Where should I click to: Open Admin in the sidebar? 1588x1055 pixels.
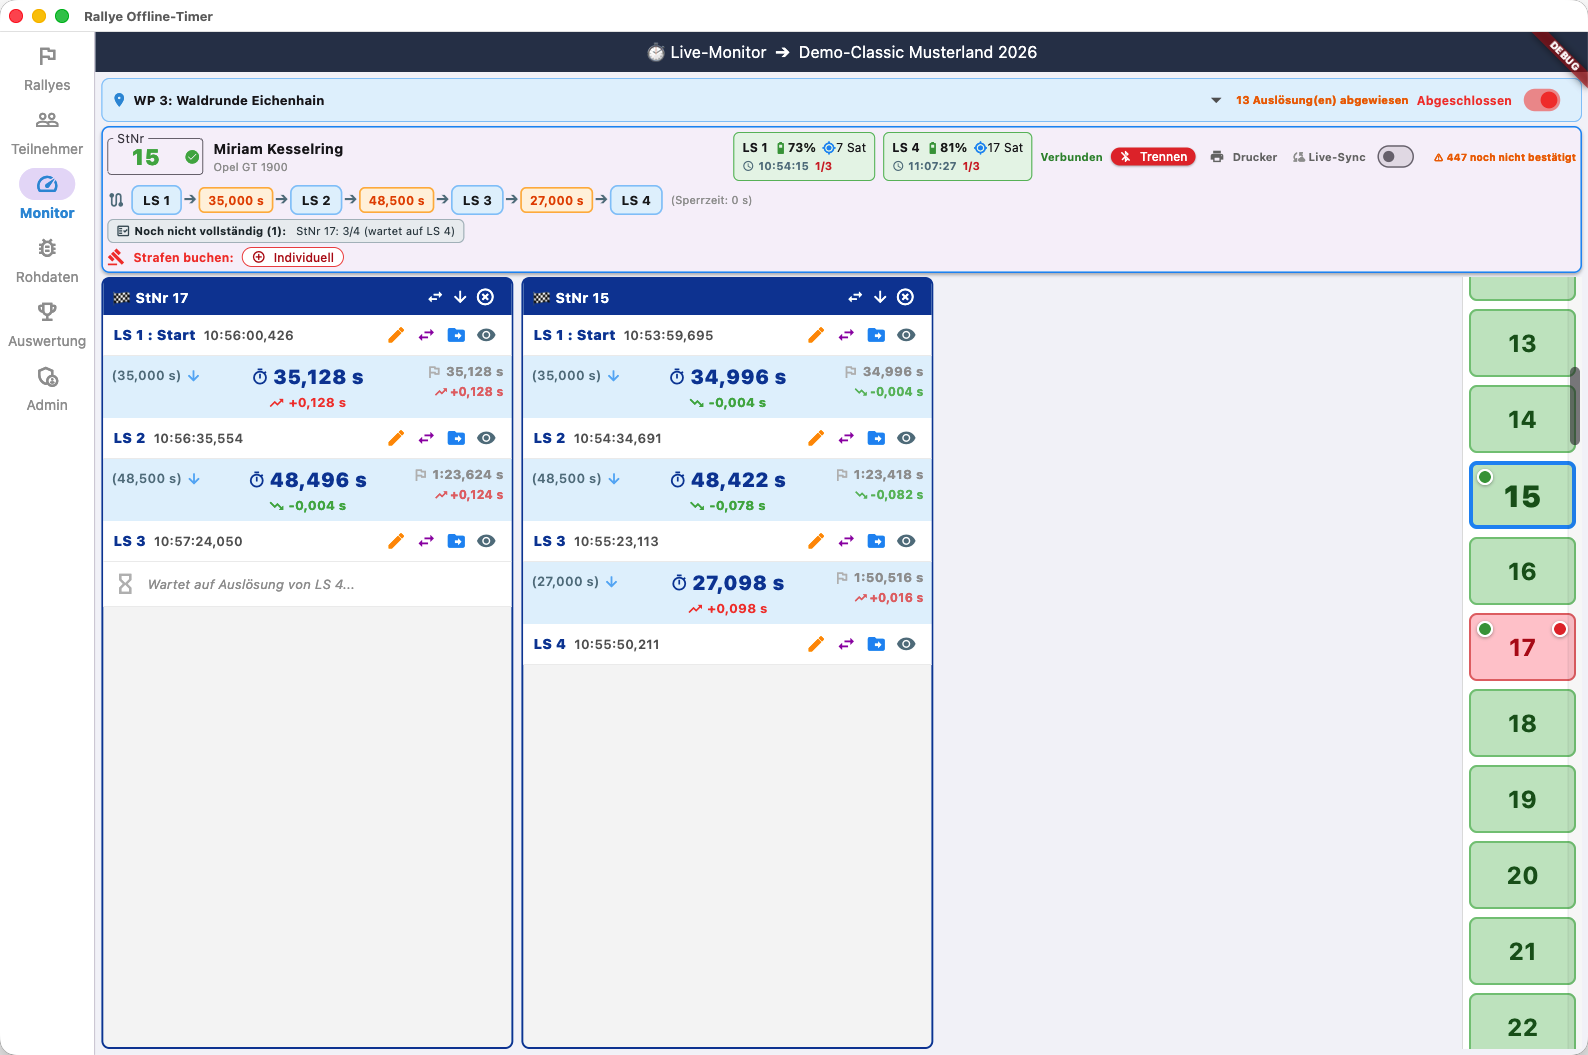click(47, 388)
